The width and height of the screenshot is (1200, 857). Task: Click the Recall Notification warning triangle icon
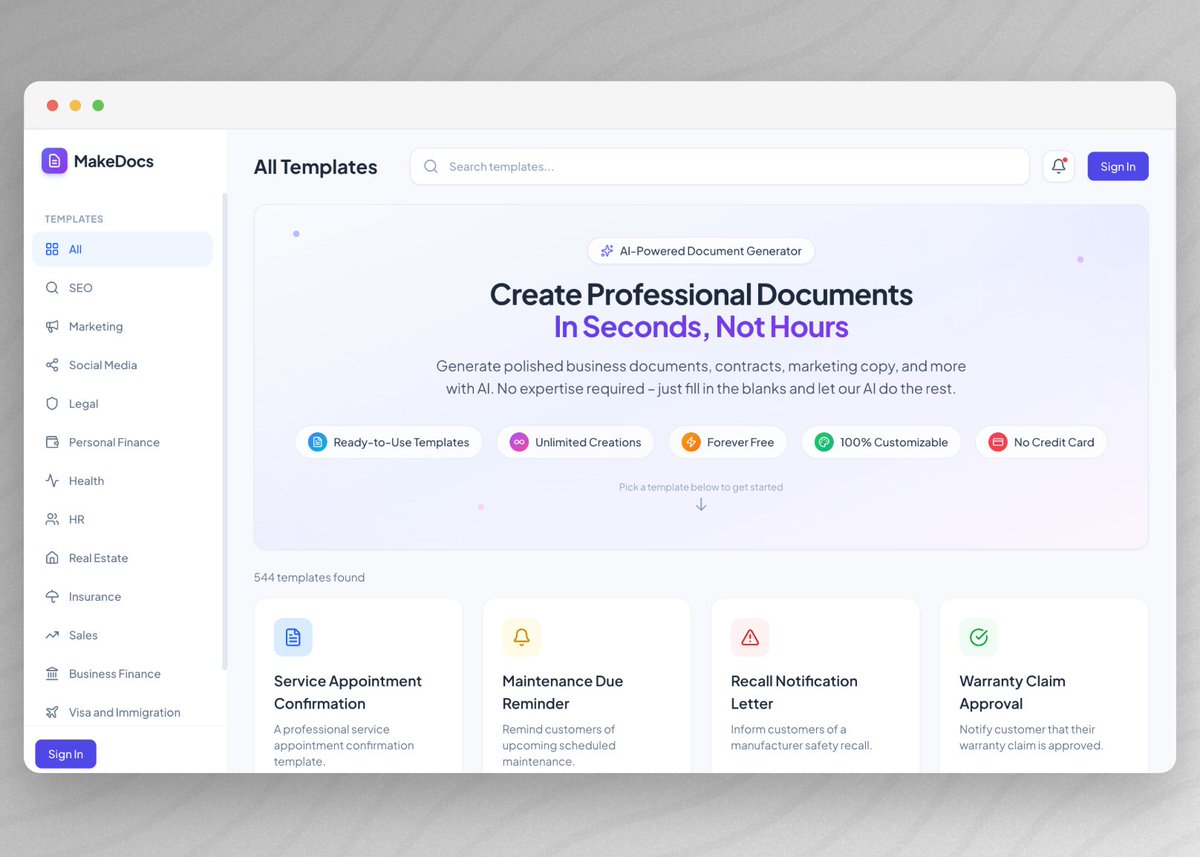click(x=749, y=637)
